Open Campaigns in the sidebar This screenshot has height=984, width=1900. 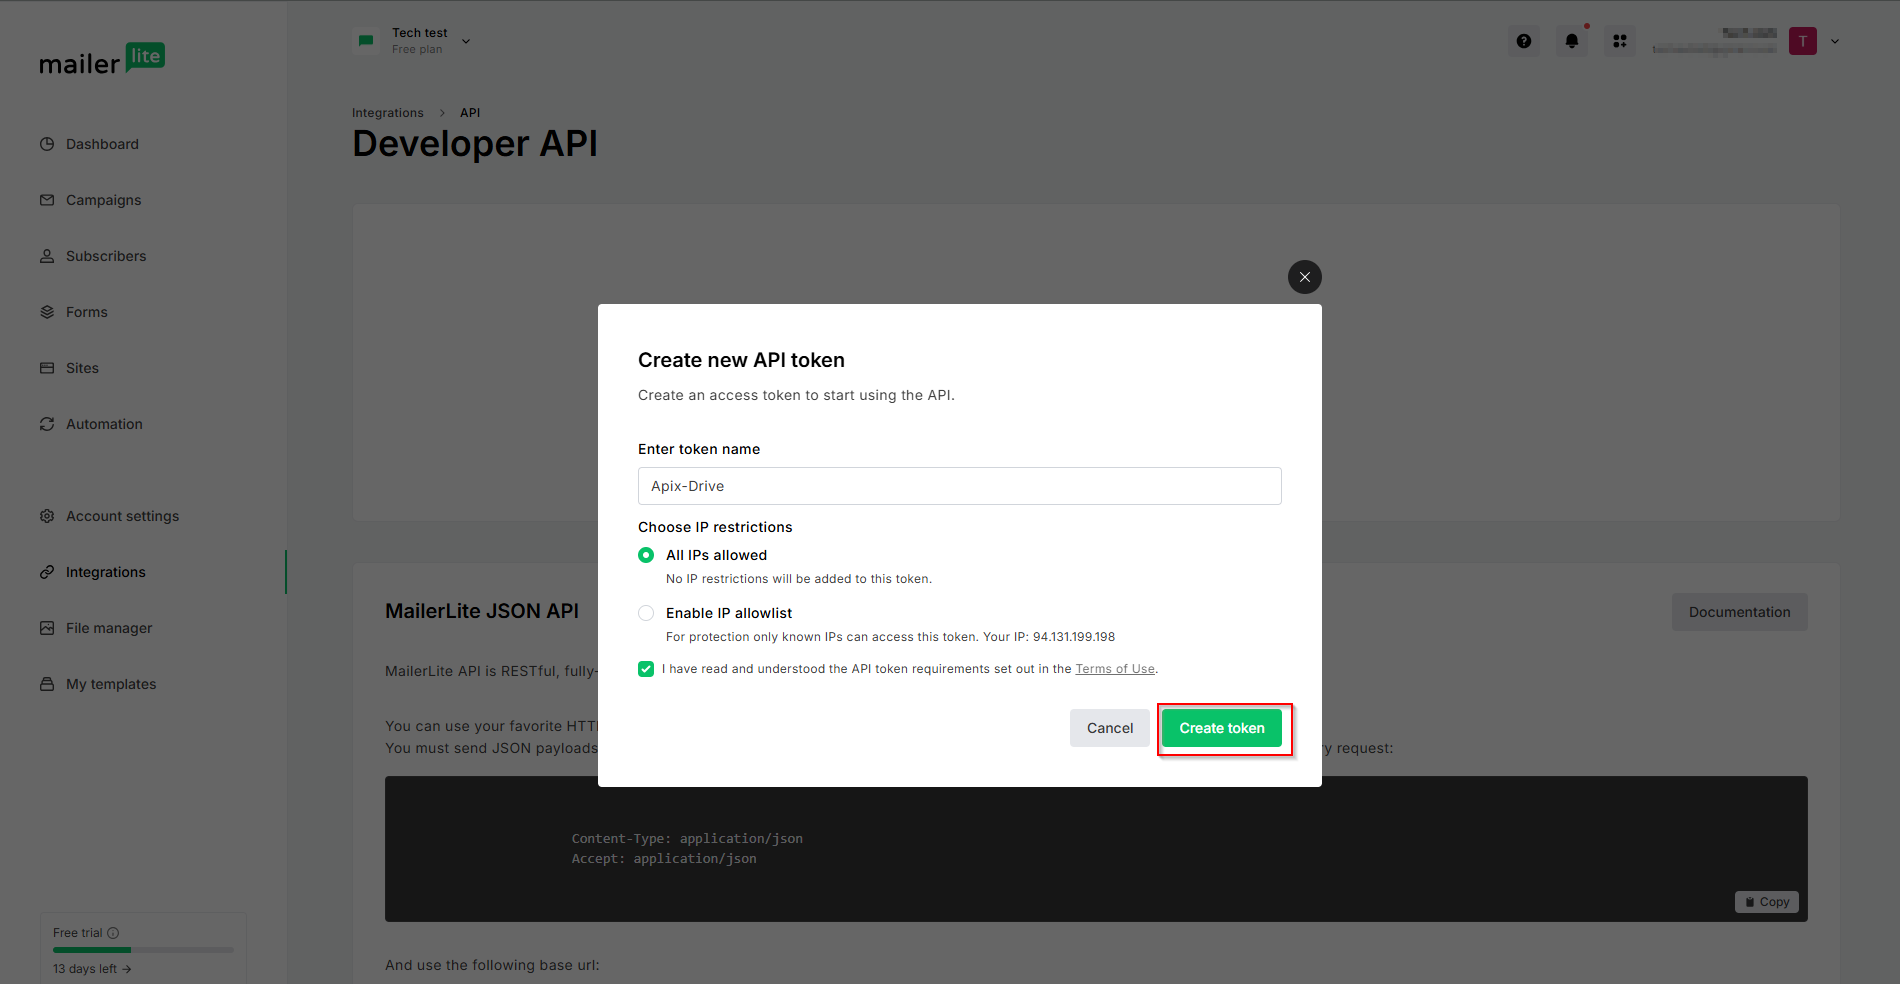pyautogui.click(x=103, y=200)
